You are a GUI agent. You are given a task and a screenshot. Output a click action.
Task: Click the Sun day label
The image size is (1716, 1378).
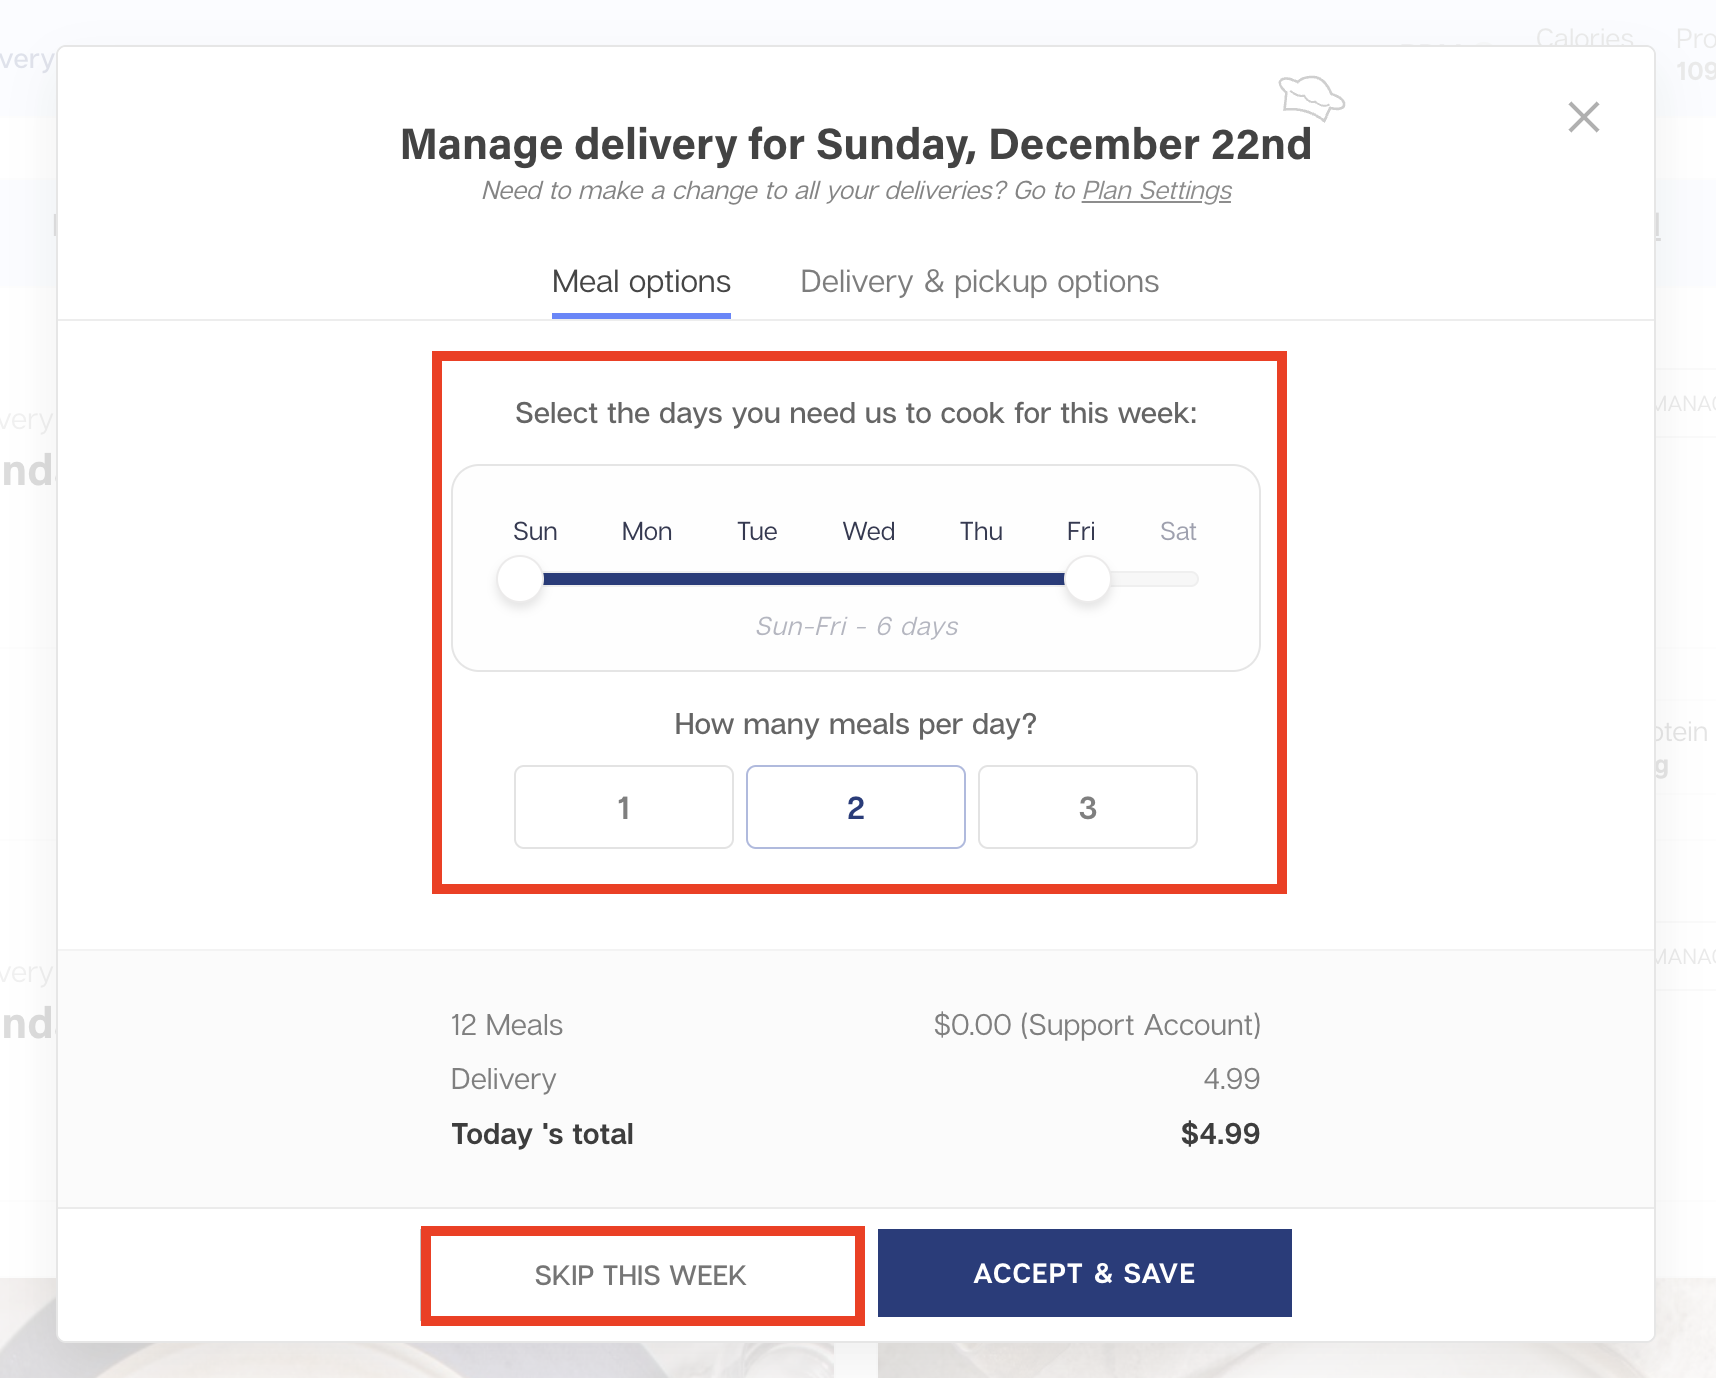(535, 531)
